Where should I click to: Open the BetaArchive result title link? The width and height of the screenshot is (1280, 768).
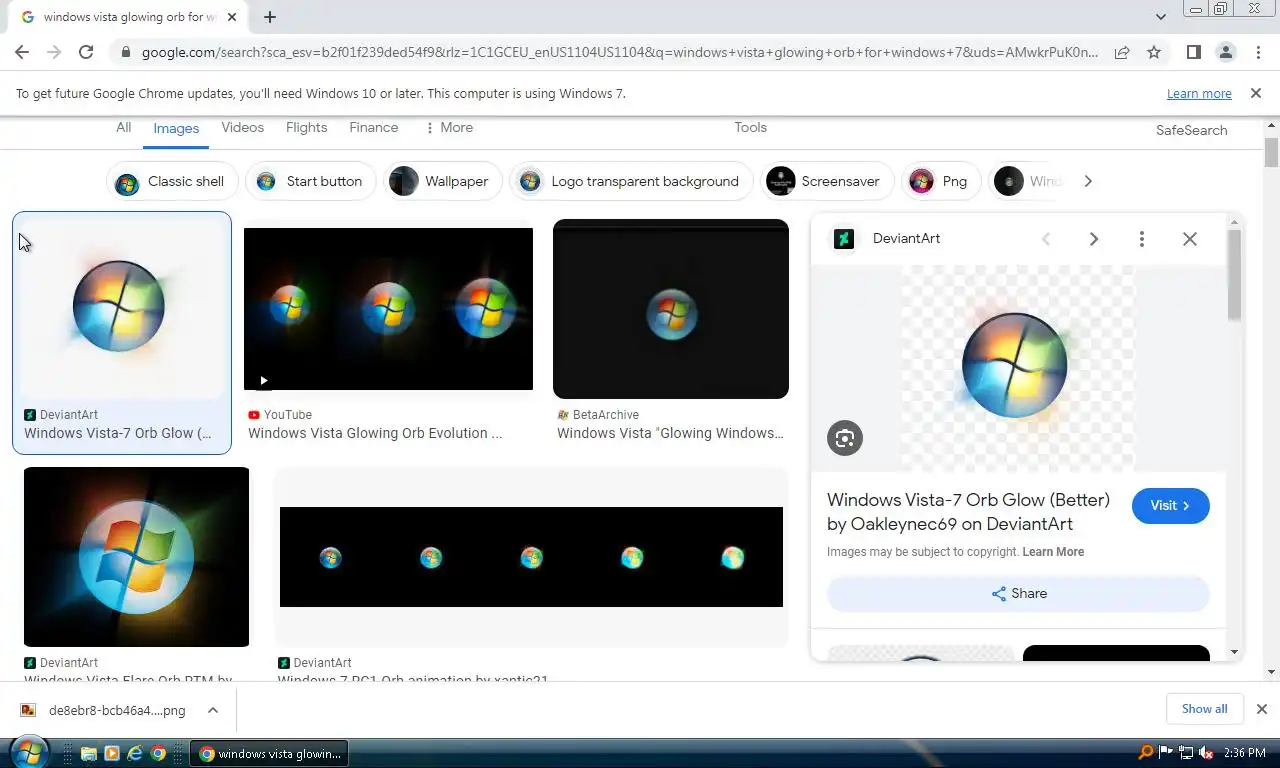coord(670,433)
